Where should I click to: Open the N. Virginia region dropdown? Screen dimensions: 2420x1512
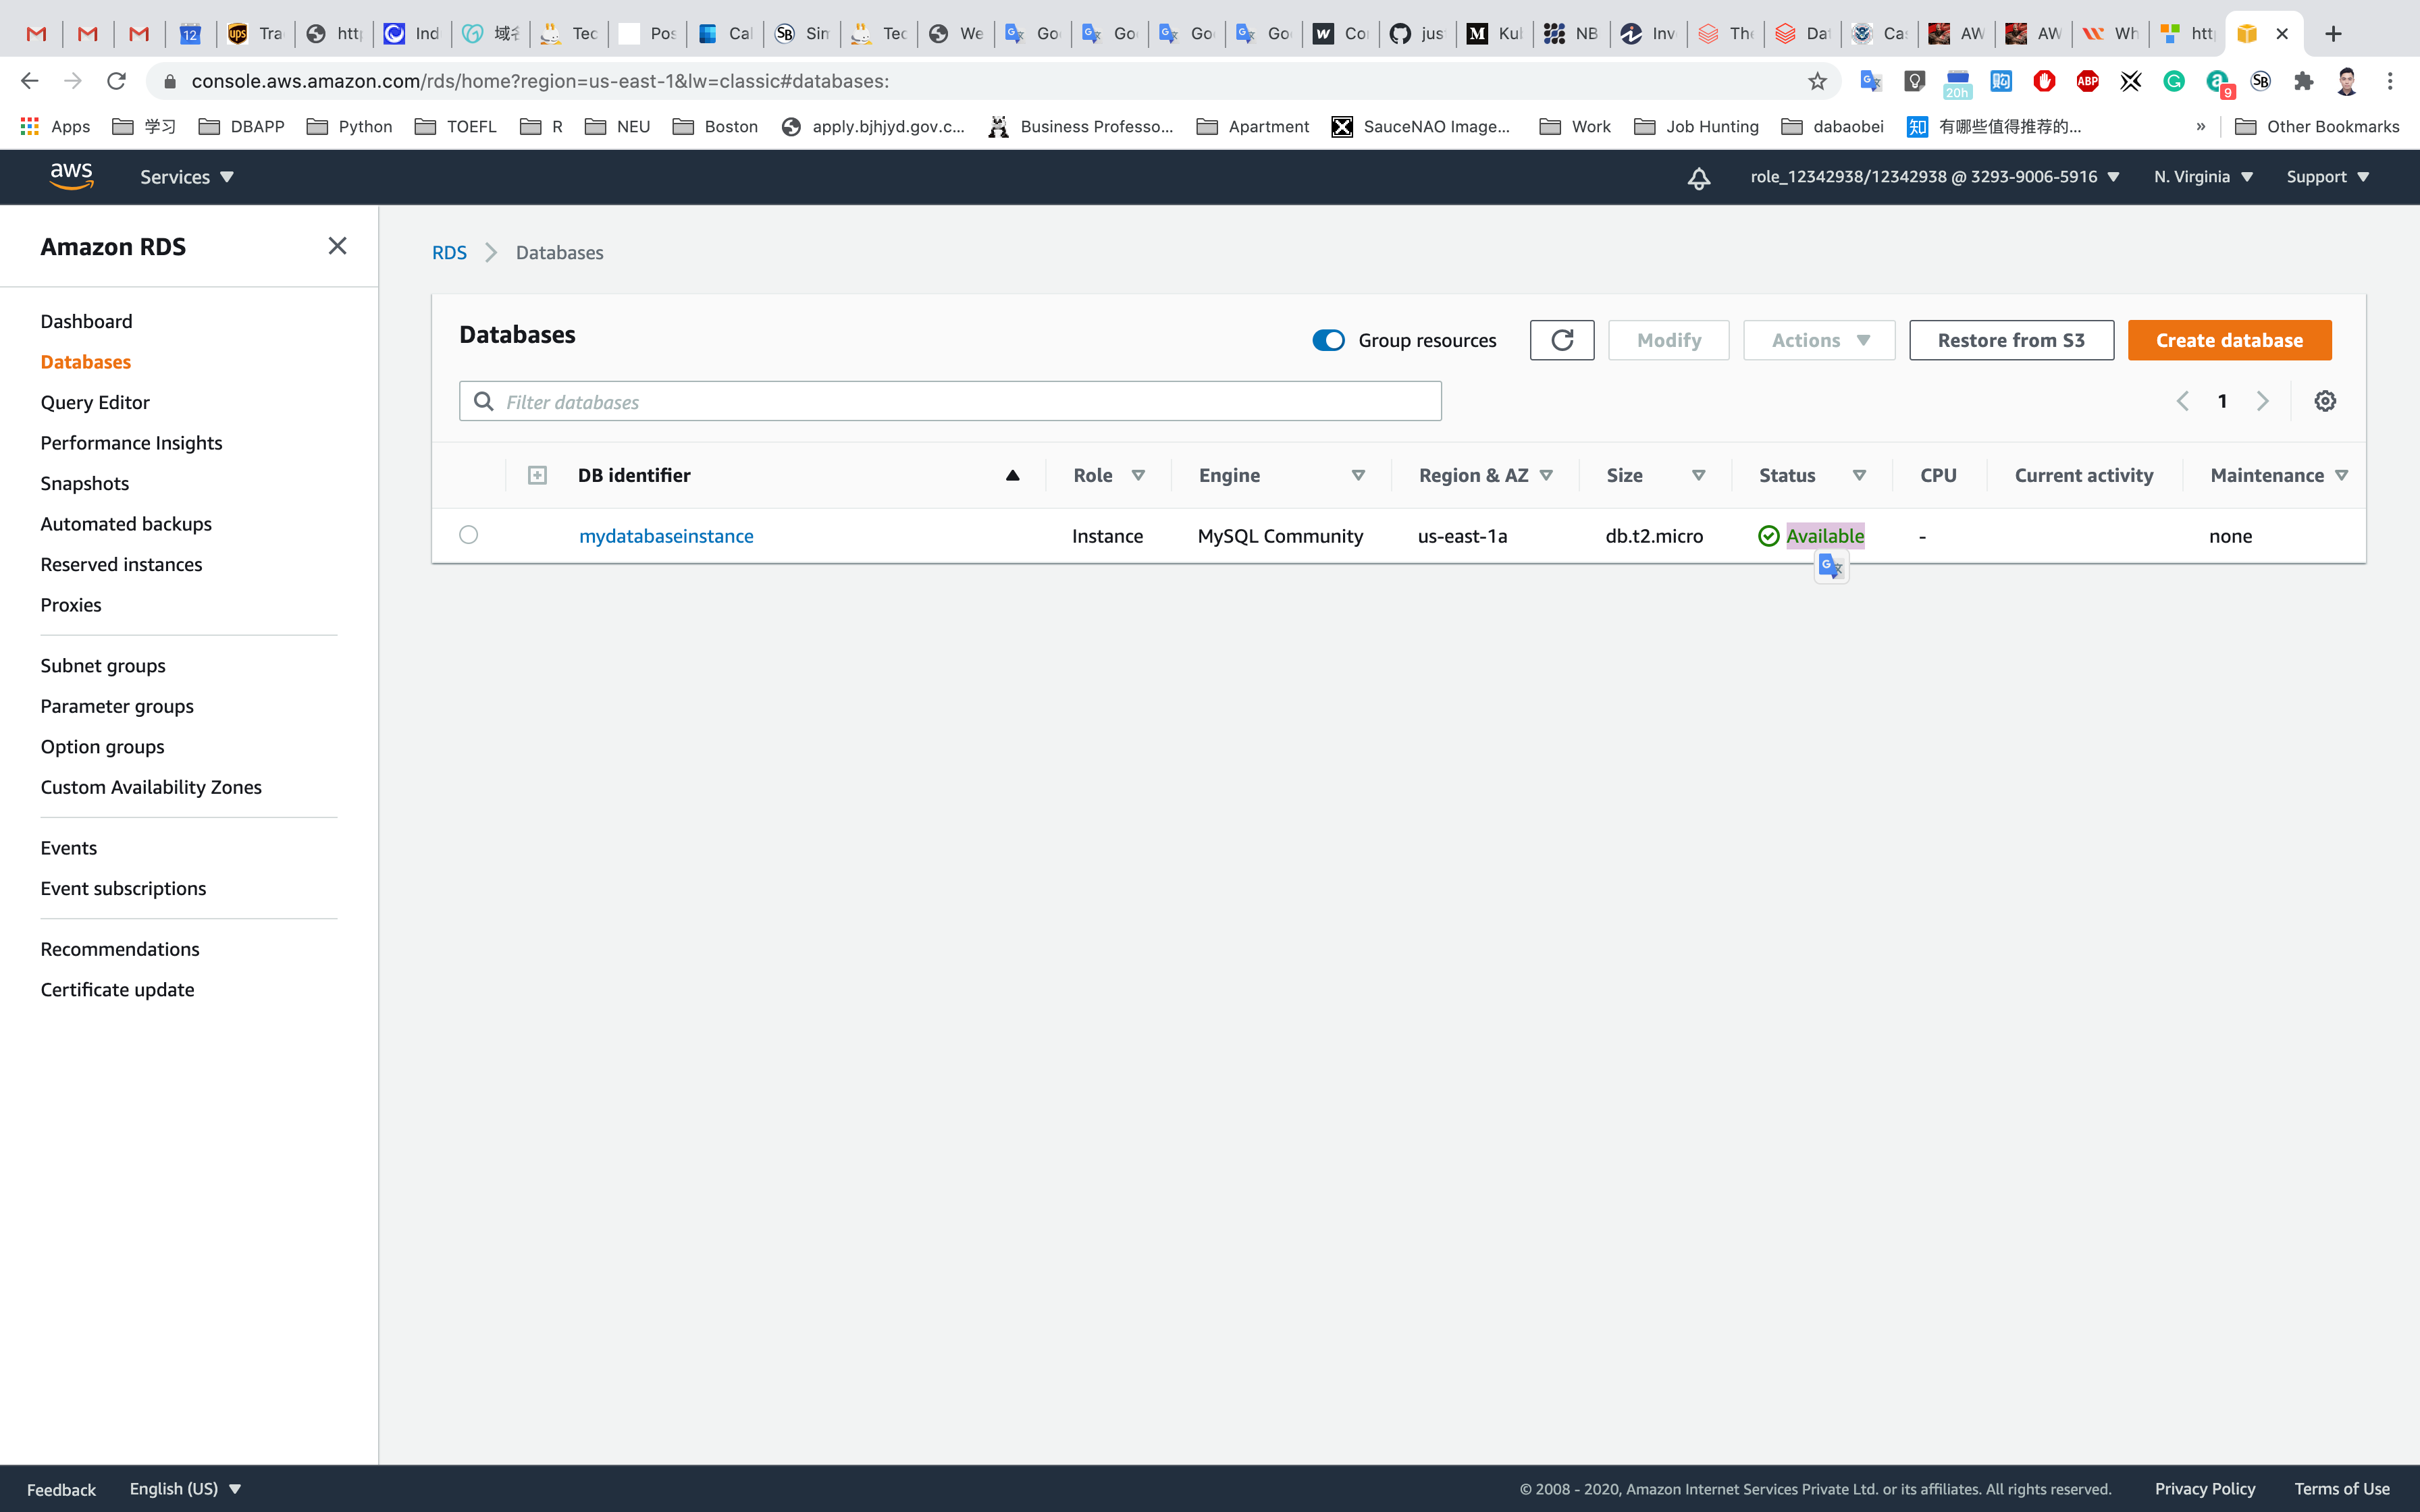click(x=2203, y=177)
